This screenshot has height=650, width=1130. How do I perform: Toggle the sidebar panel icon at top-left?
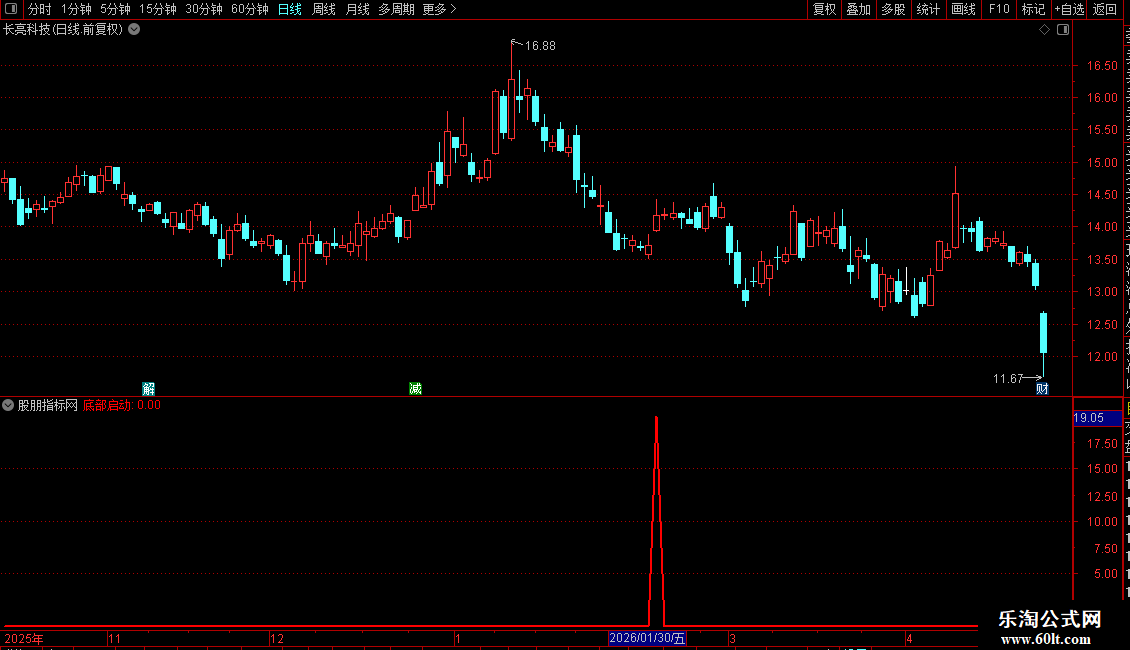click(11, 9)
